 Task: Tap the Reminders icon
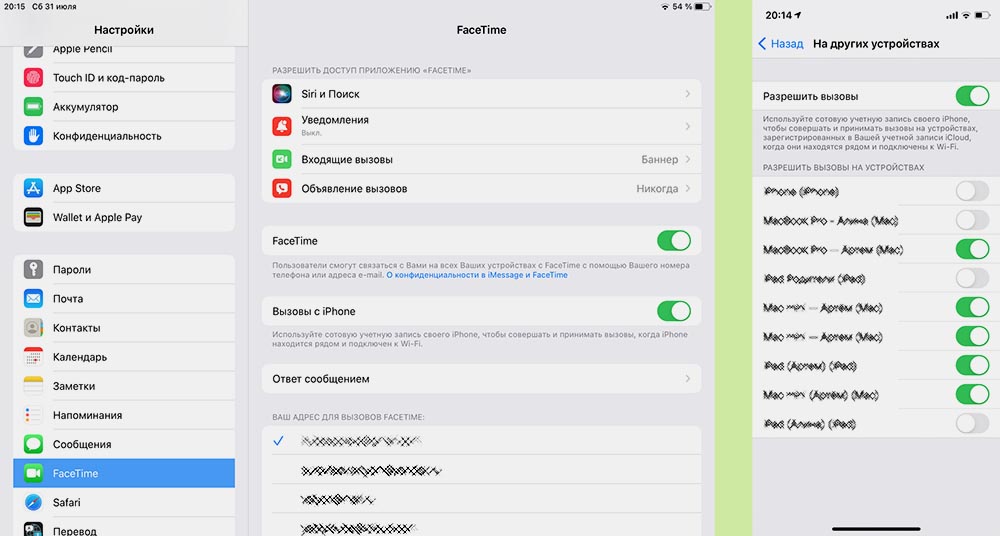33,415
